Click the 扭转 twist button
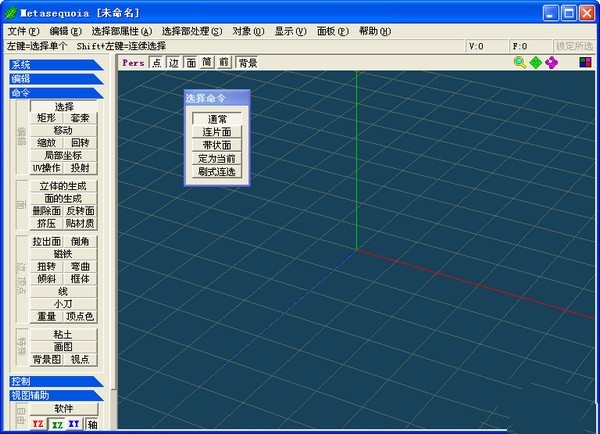The height and width of the screenshot is (434, 600). coord(47,266)
